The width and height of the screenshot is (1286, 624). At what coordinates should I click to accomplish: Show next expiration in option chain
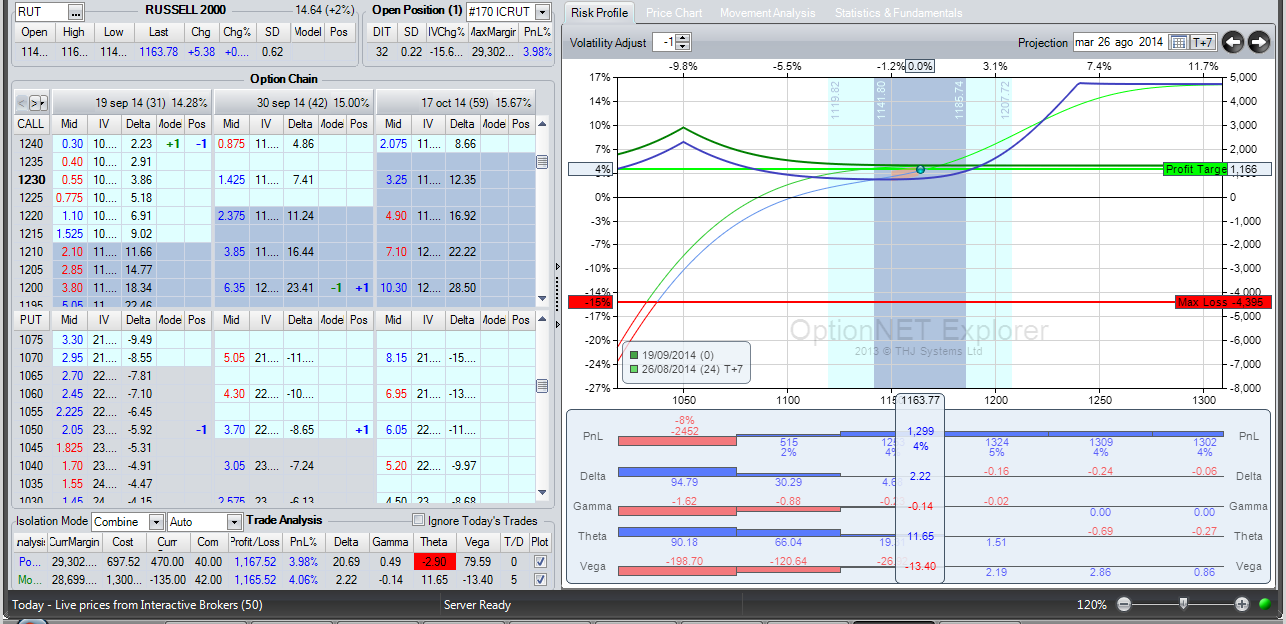click(39, 102)
